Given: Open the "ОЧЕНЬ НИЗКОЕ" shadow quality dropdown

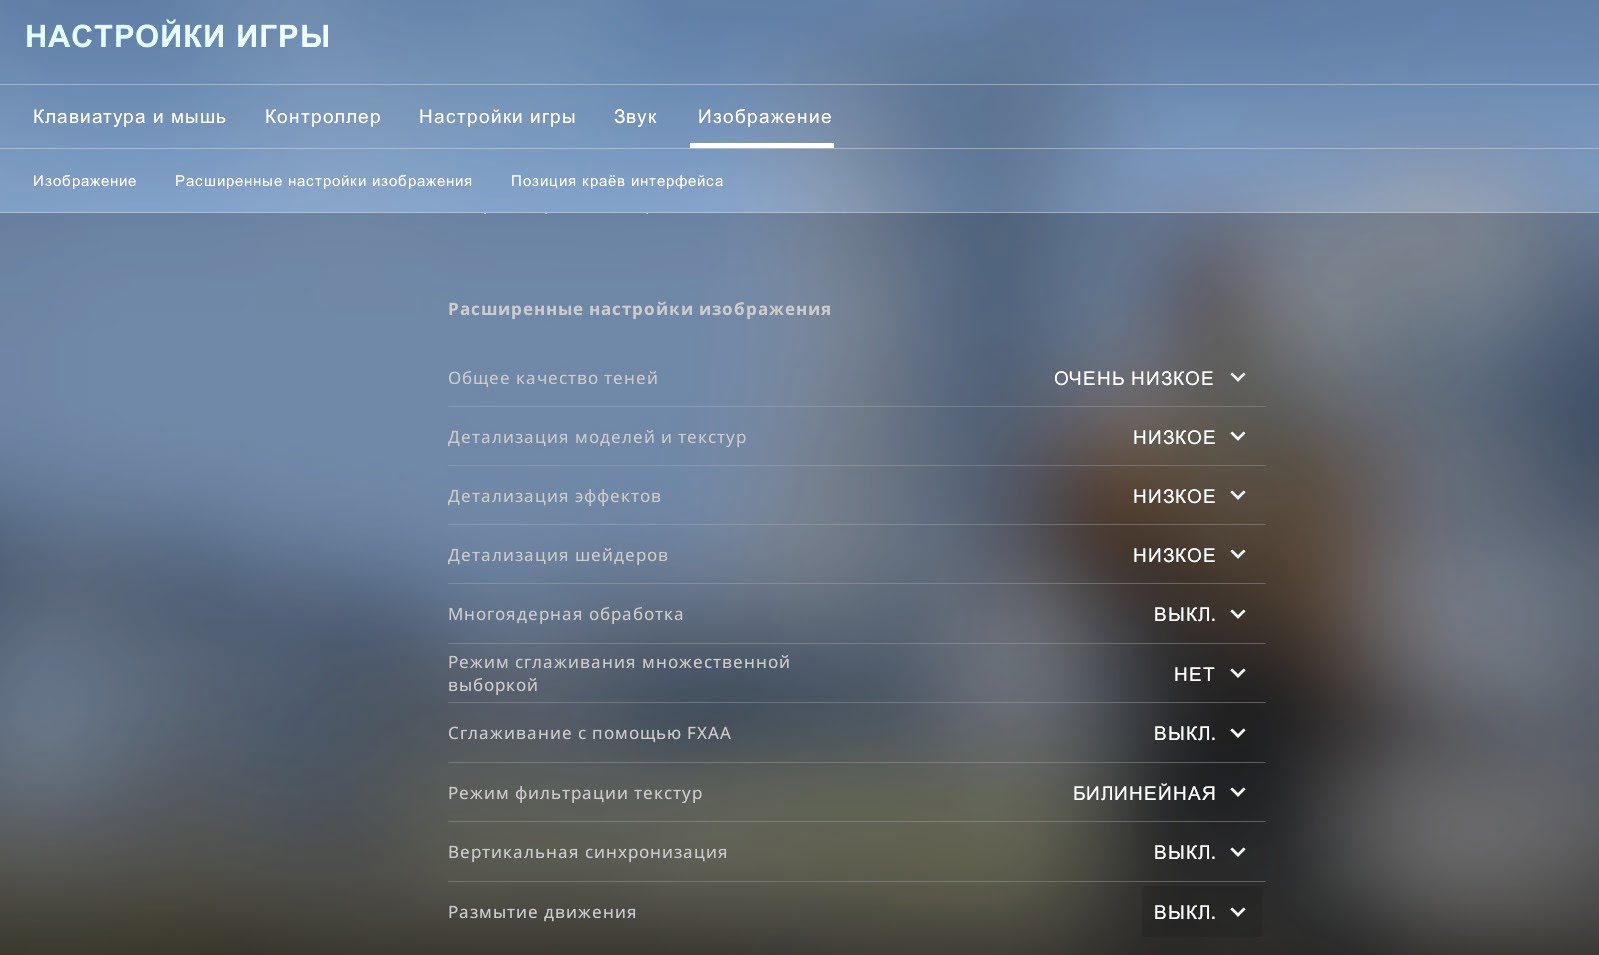Looking at the screenshot, I should tap(1150, 378).
